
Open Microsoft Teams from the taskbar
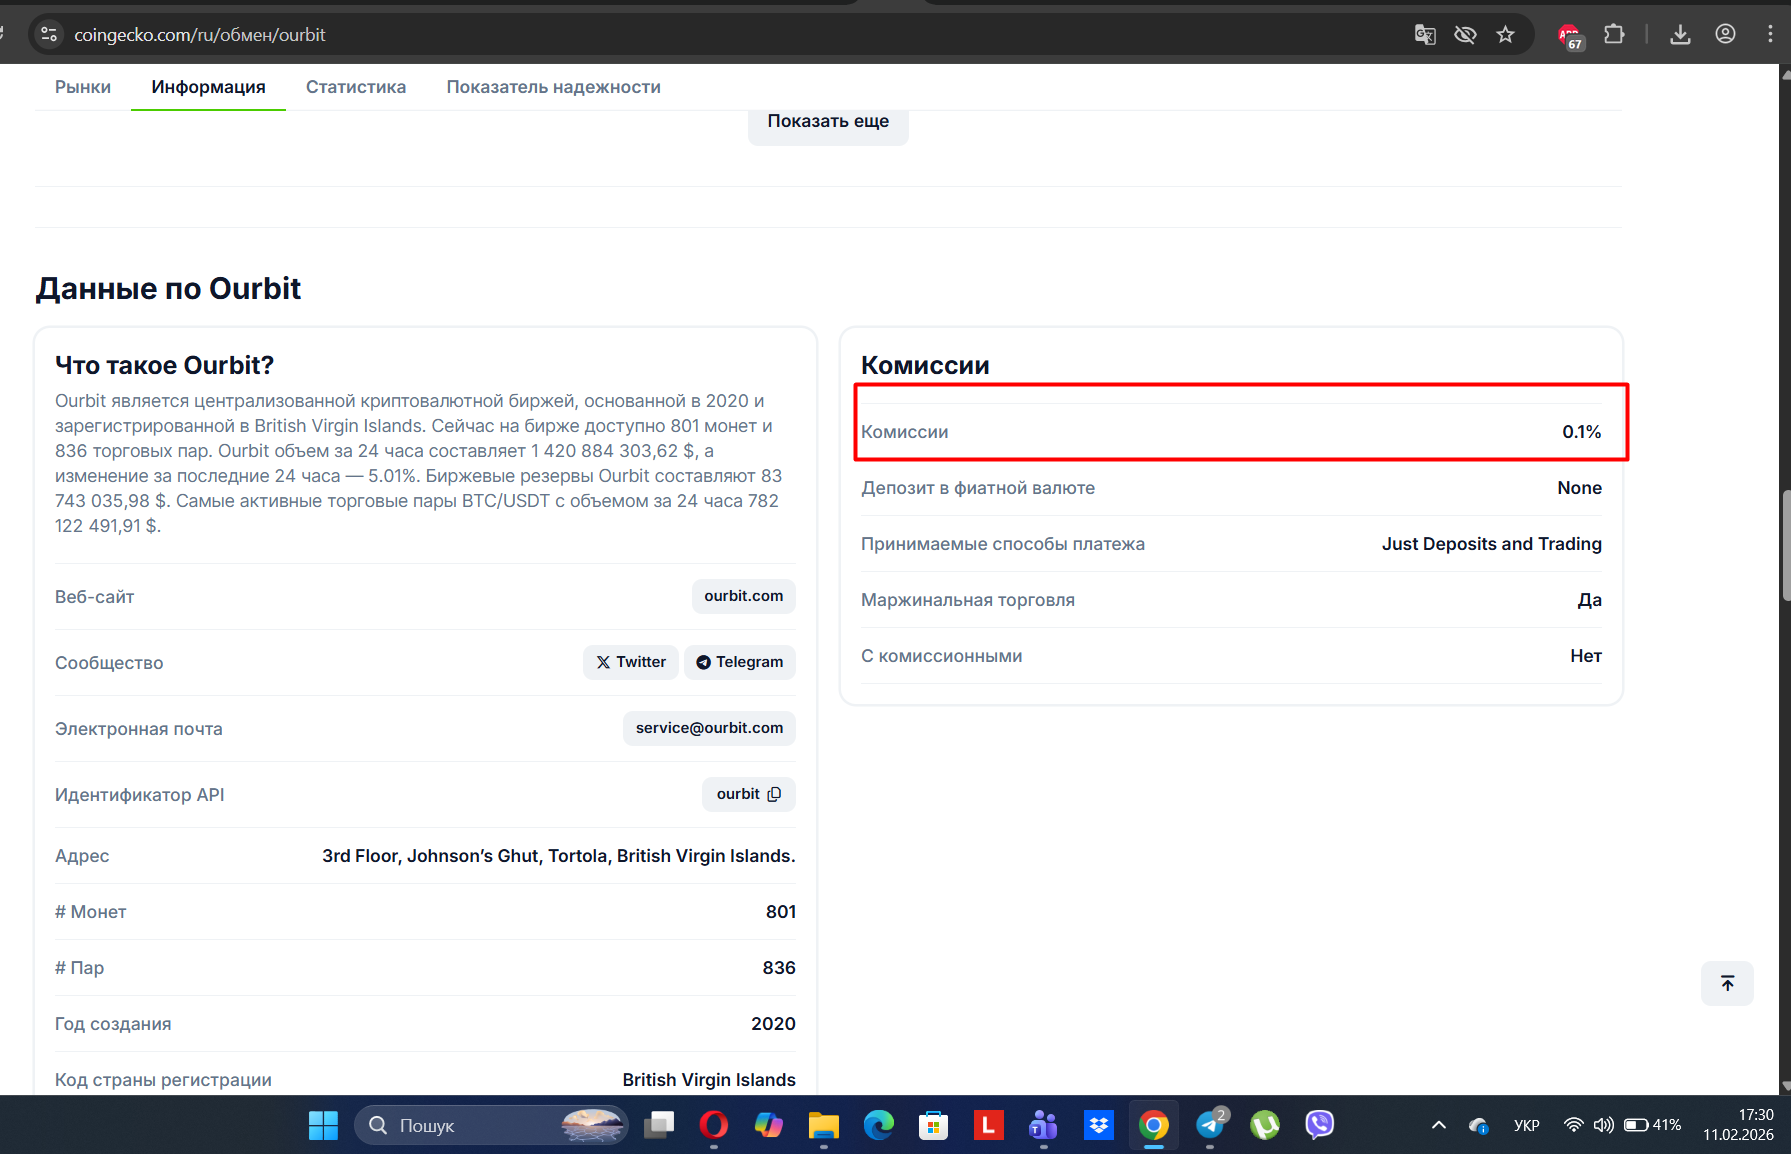1043,1125
